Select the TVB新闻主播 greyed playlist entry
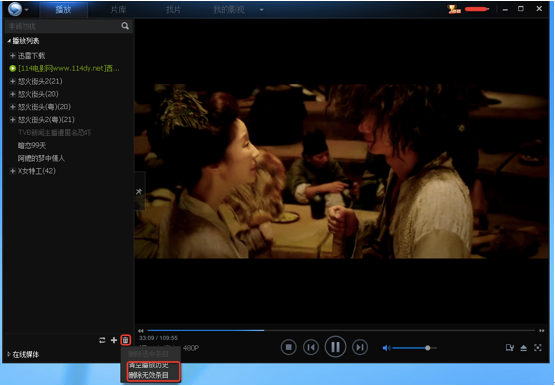The width and height of the screenshot is (555, 386). 55,133
